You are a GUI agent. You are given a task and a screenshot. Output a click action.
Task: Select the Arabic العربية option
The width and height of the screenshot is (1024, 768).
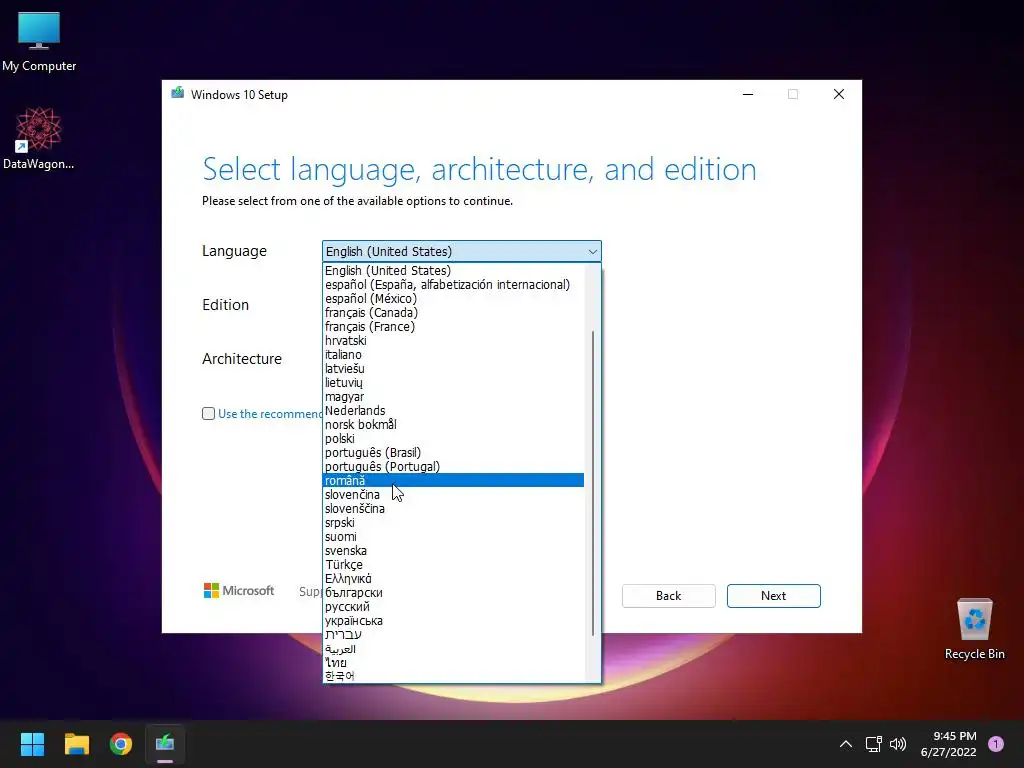[453, 649]
